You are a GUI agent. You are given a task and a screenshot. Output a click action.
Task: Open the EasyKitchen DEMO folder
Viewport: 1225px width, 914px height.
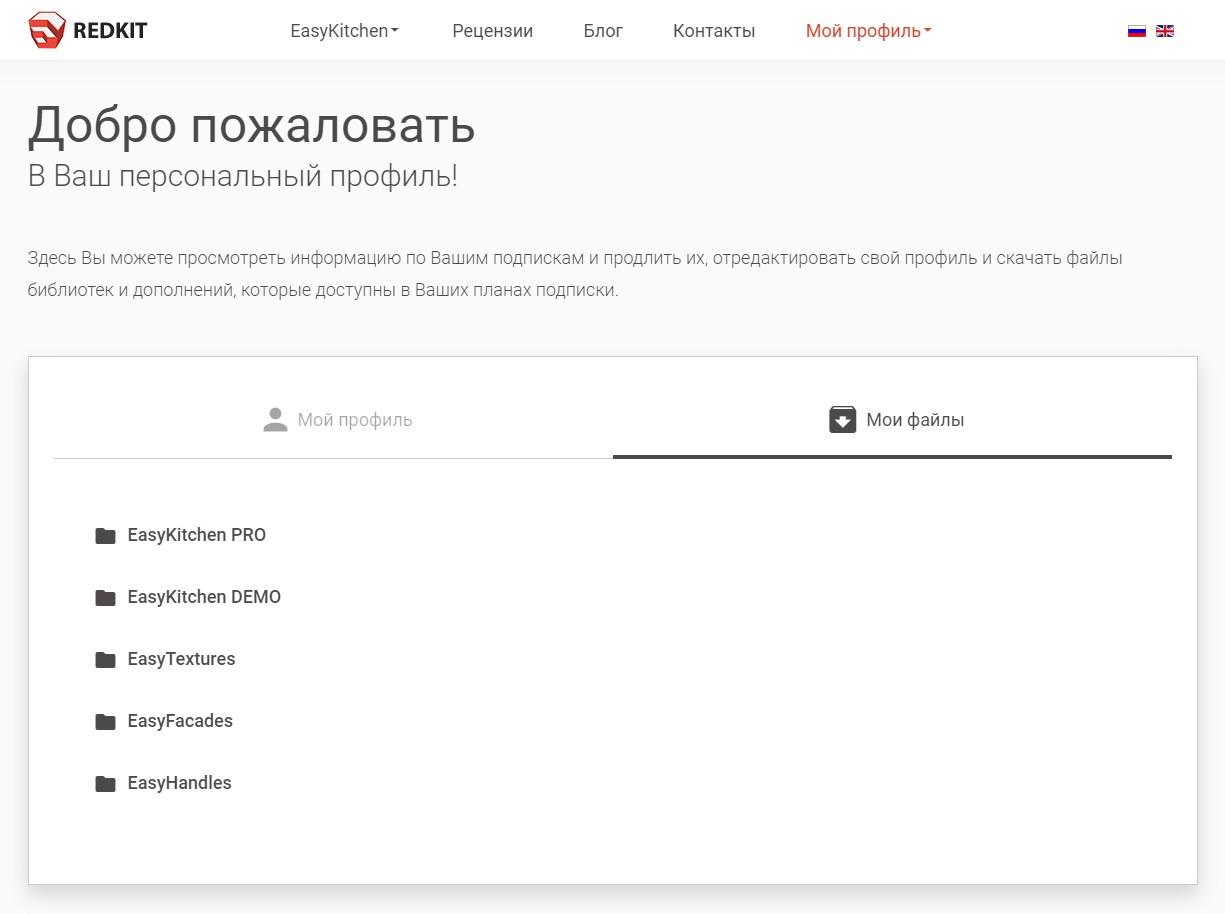(x=204, y=597)
